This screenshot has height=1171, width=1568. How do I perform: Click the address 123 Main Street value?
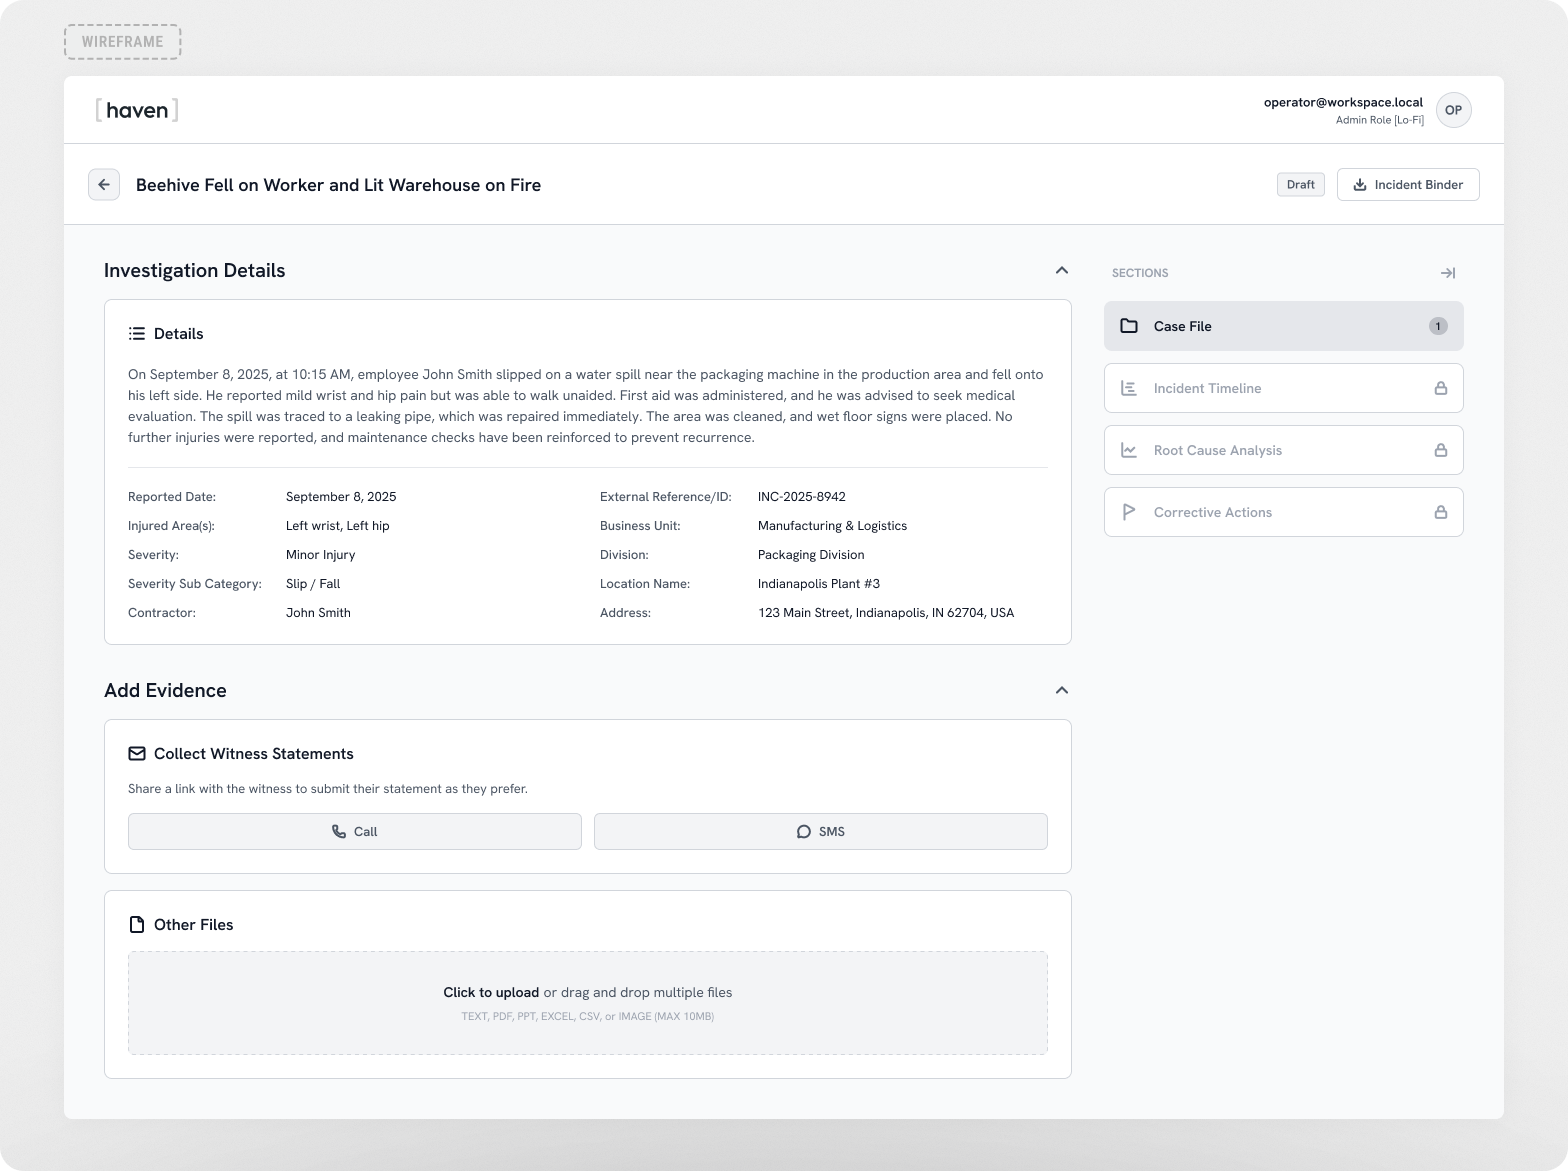tap(886, 613)
